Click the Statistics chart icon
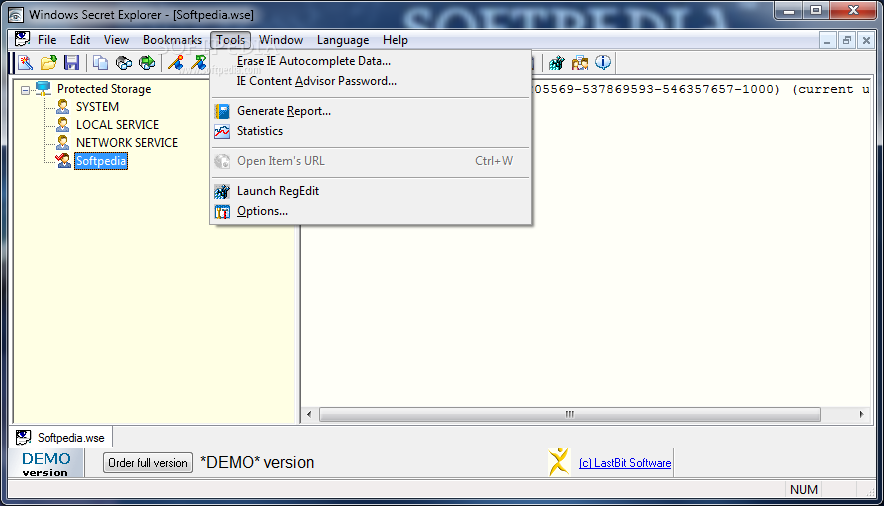This screenshot has width=884, height=506. [x=222, y=131]
